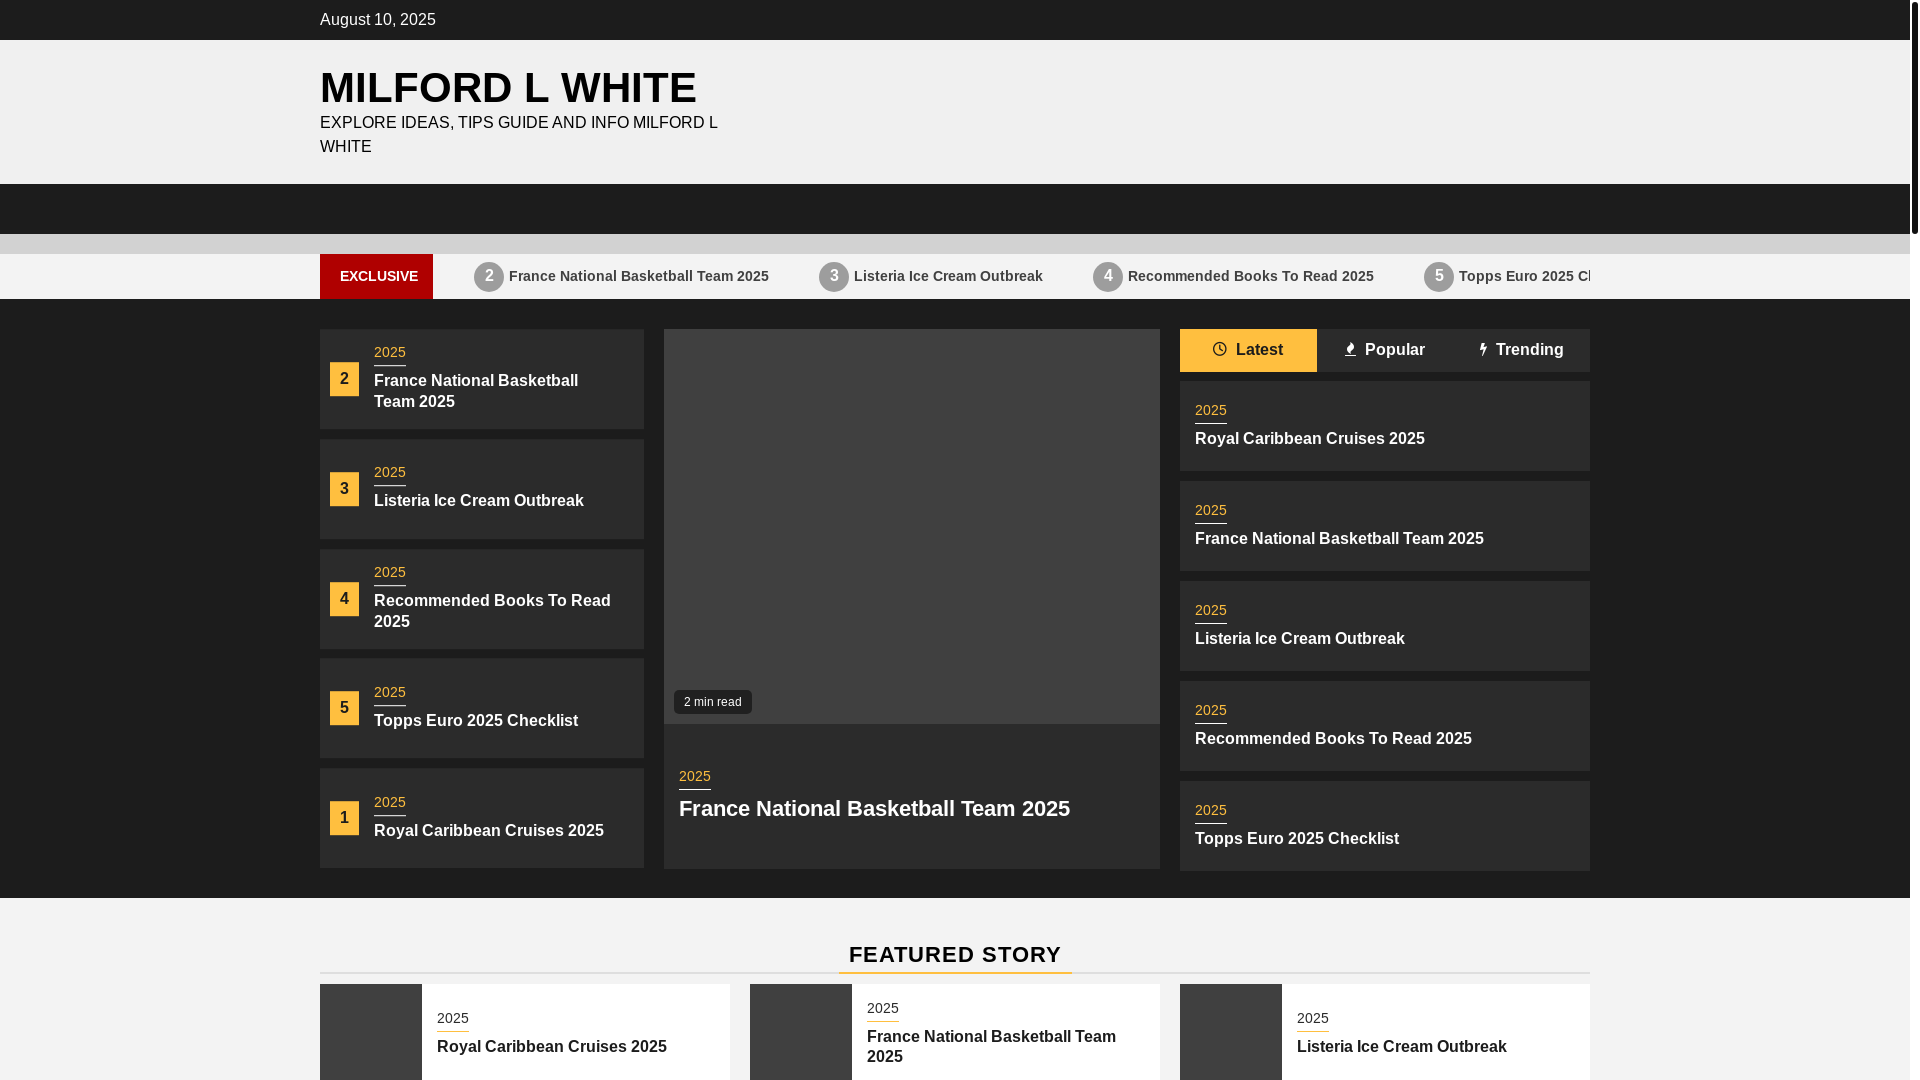Click the flame icon in Popular tab

[x=1350, y=349]
